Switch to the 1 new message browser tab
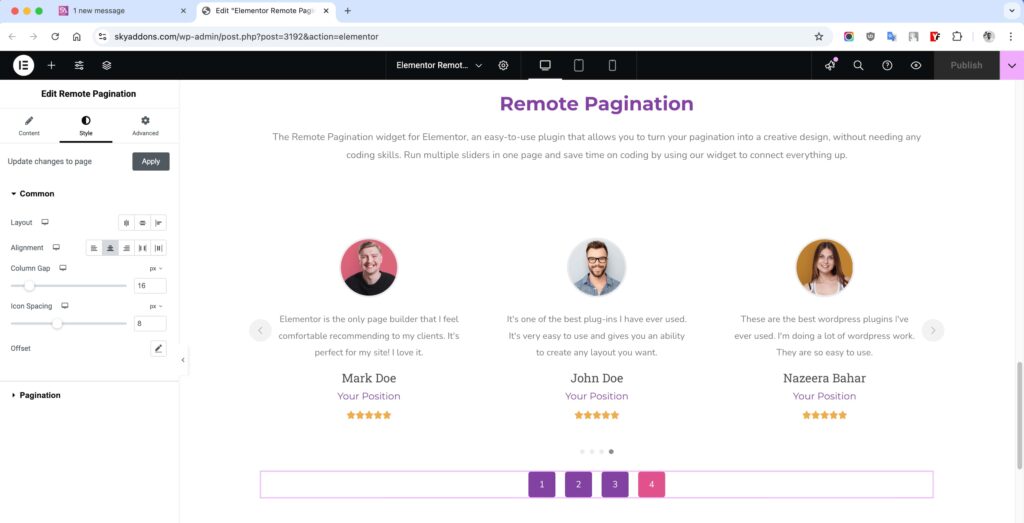This screenshot has width=1024, height=523. tap(122, 10)
